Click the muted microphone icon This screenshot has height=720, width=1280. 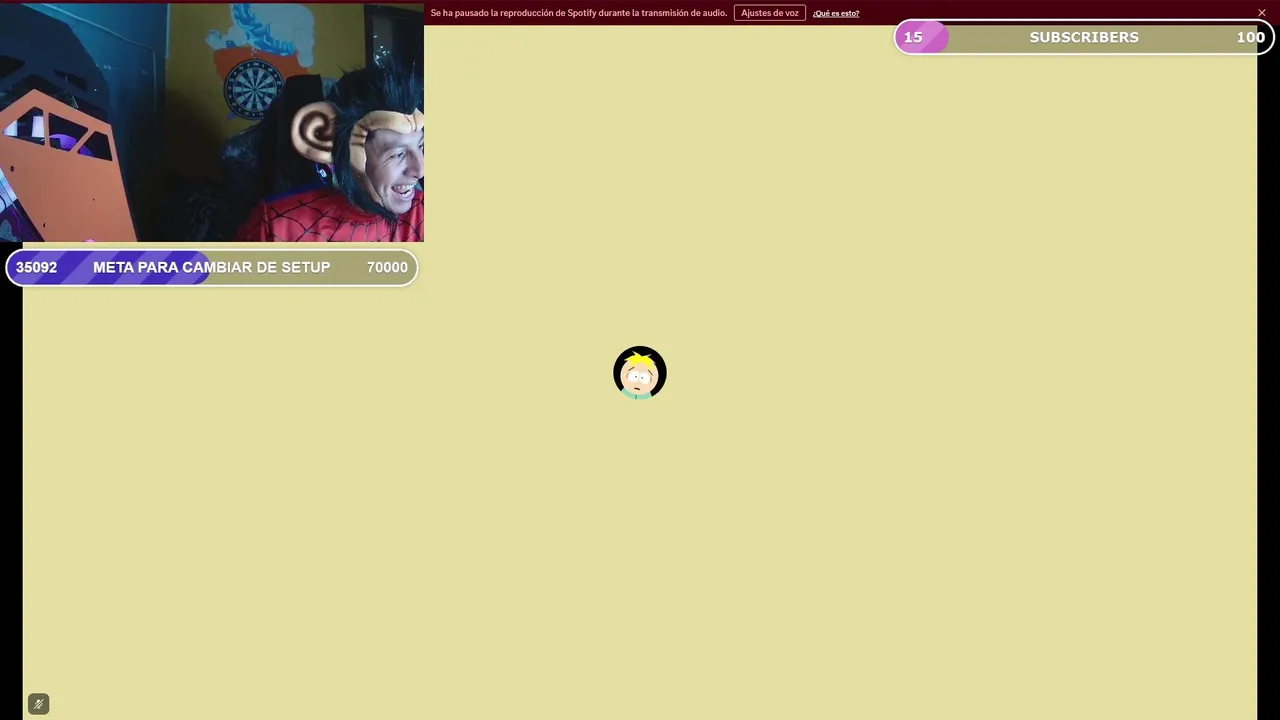38,704
